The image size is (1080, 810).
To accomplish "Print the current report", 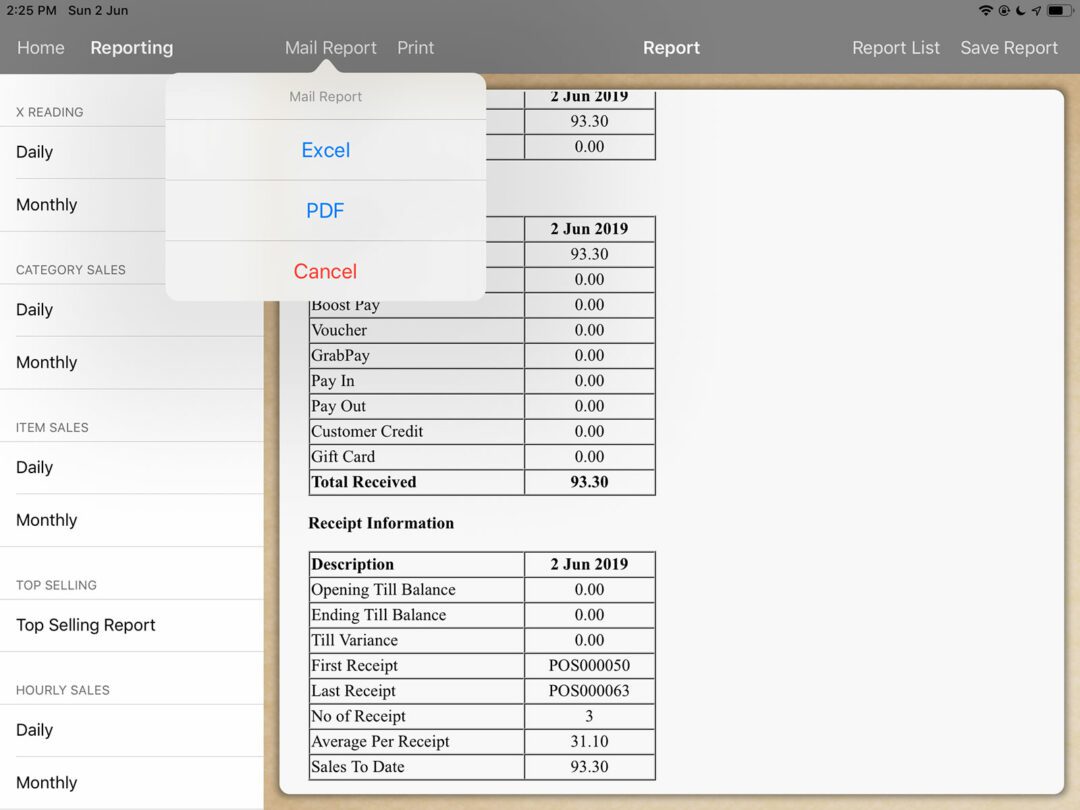I will point(415,48).
